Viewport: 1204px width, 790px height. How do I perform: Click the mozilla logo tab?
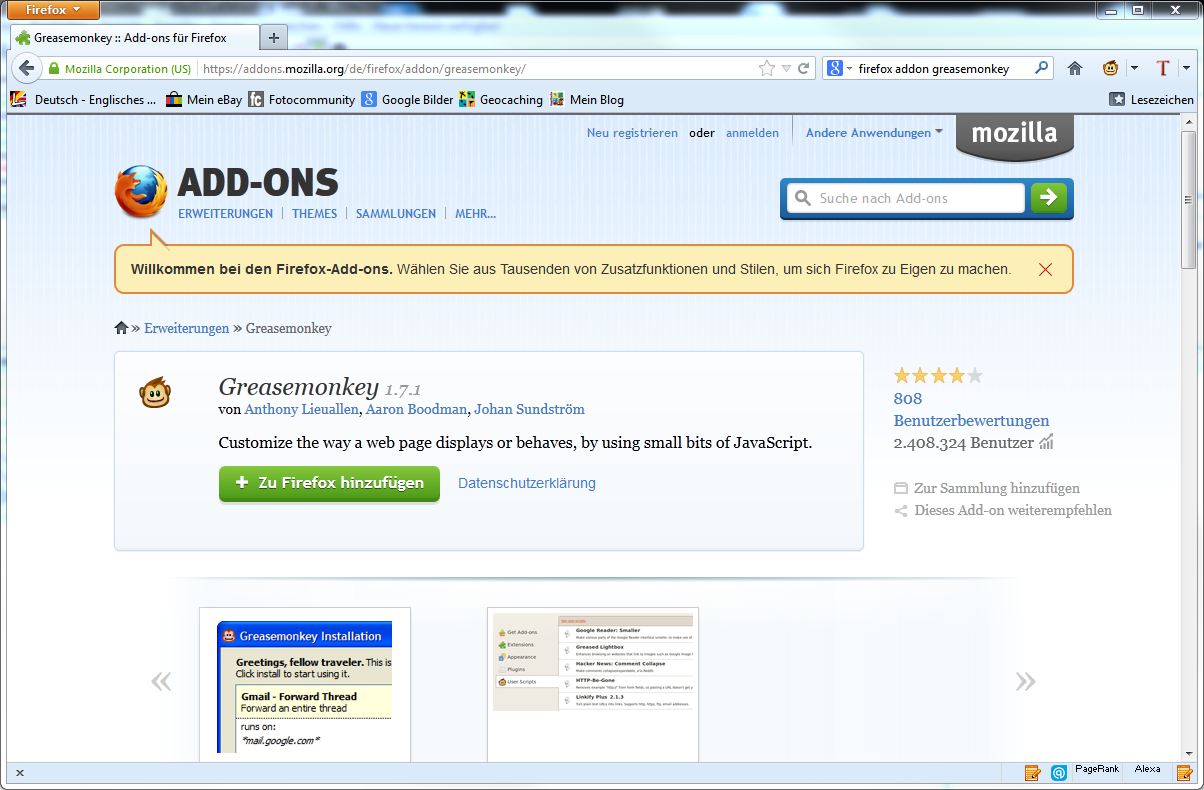click(x=1014, y=136)
